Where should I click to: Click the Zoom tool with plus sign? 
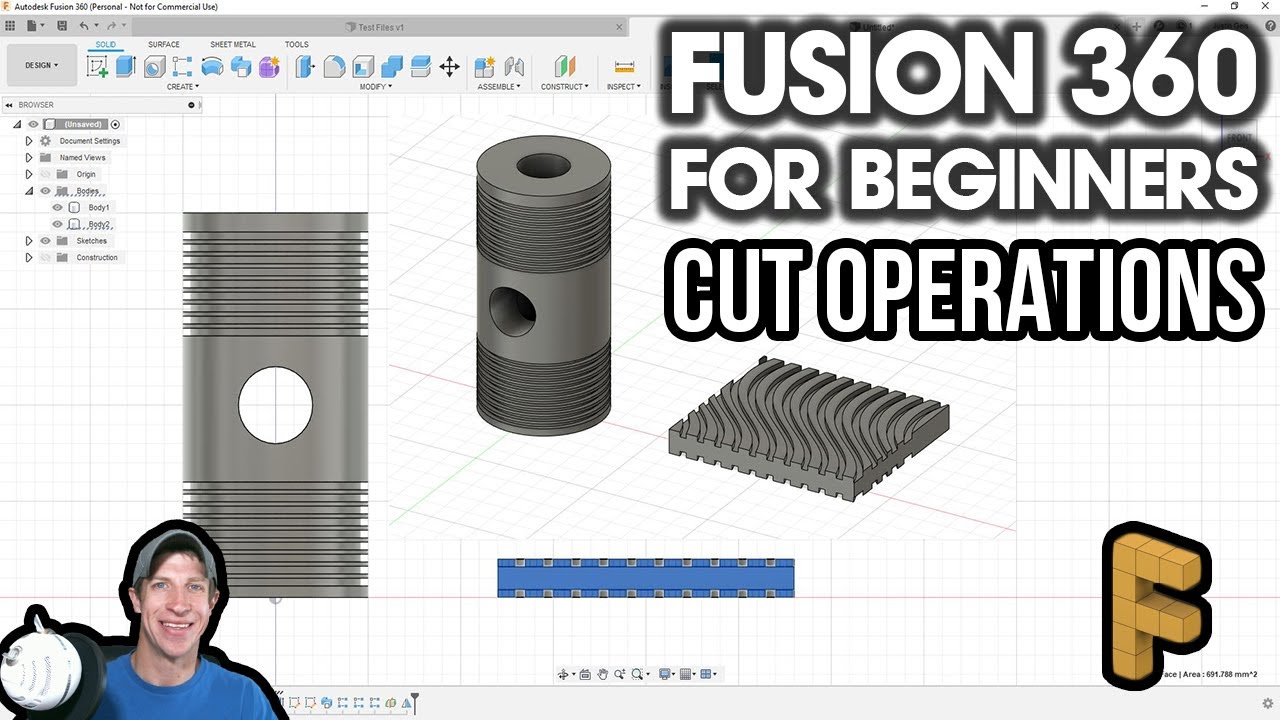coord(620,675)
